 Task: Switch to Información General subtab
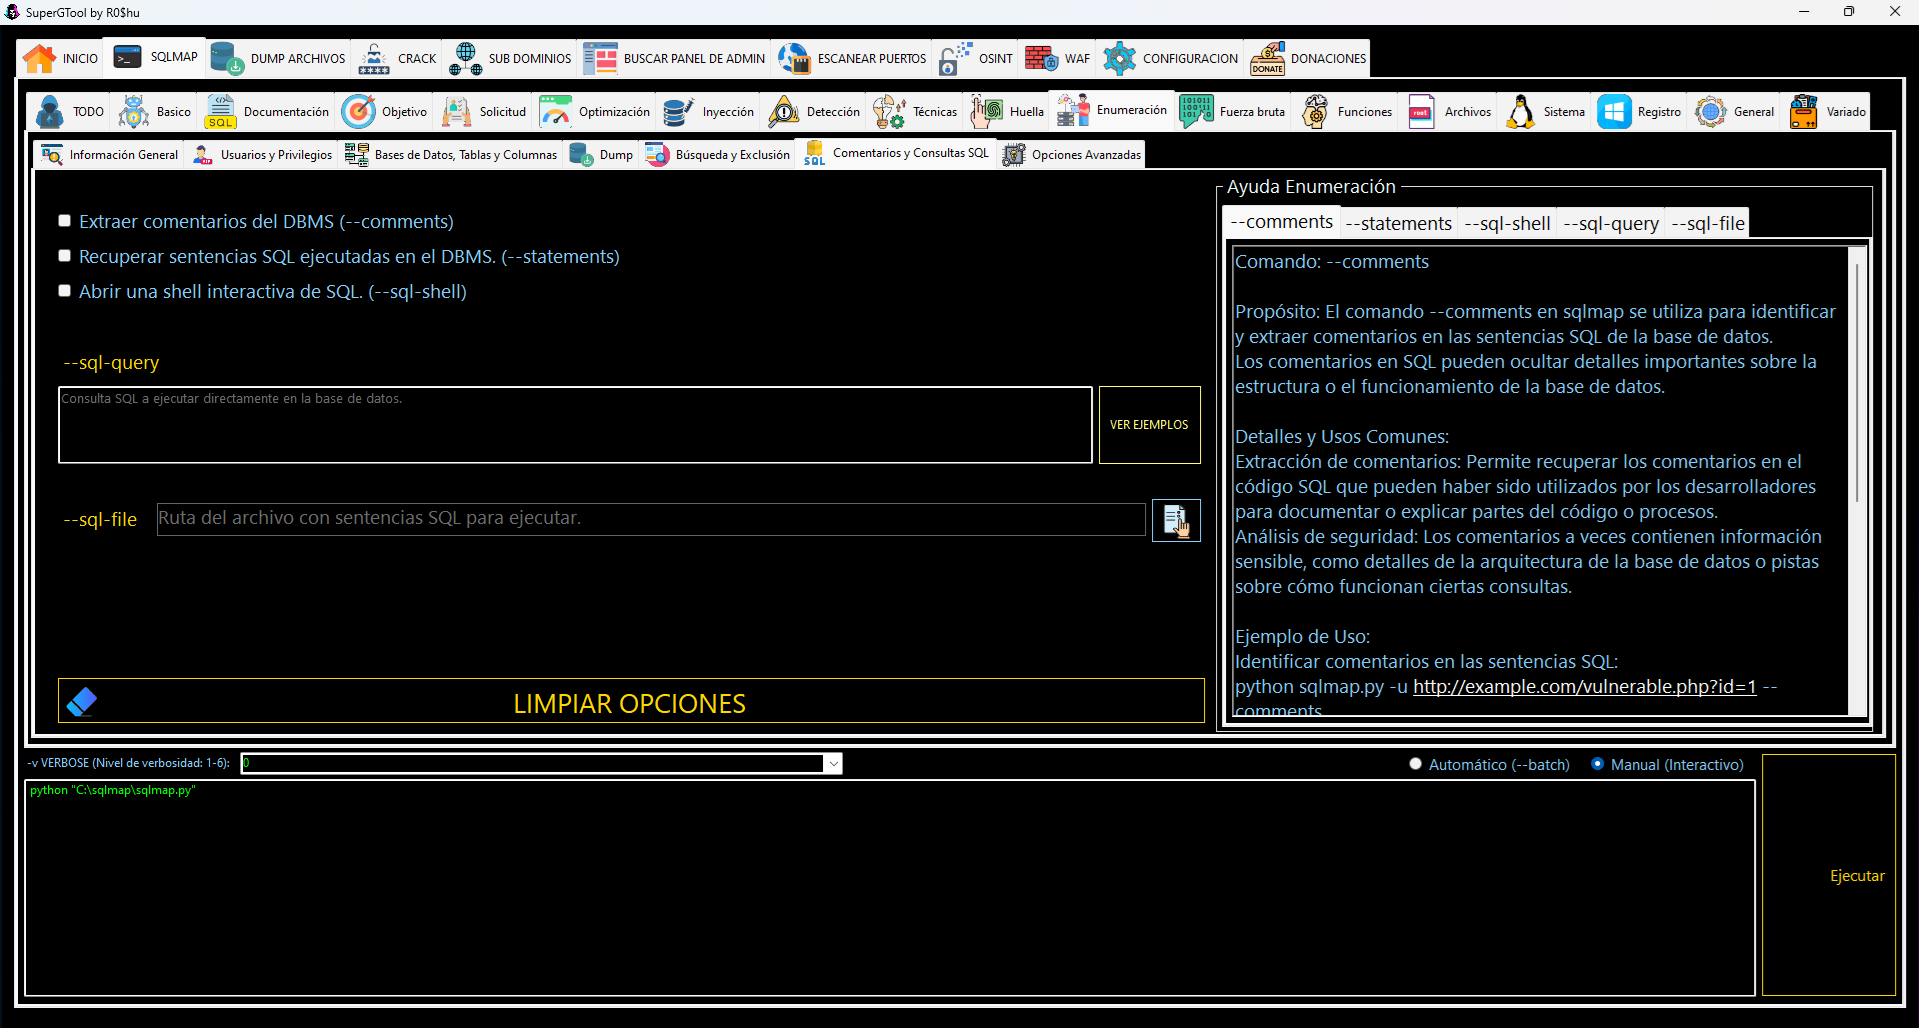coord(110,155)
